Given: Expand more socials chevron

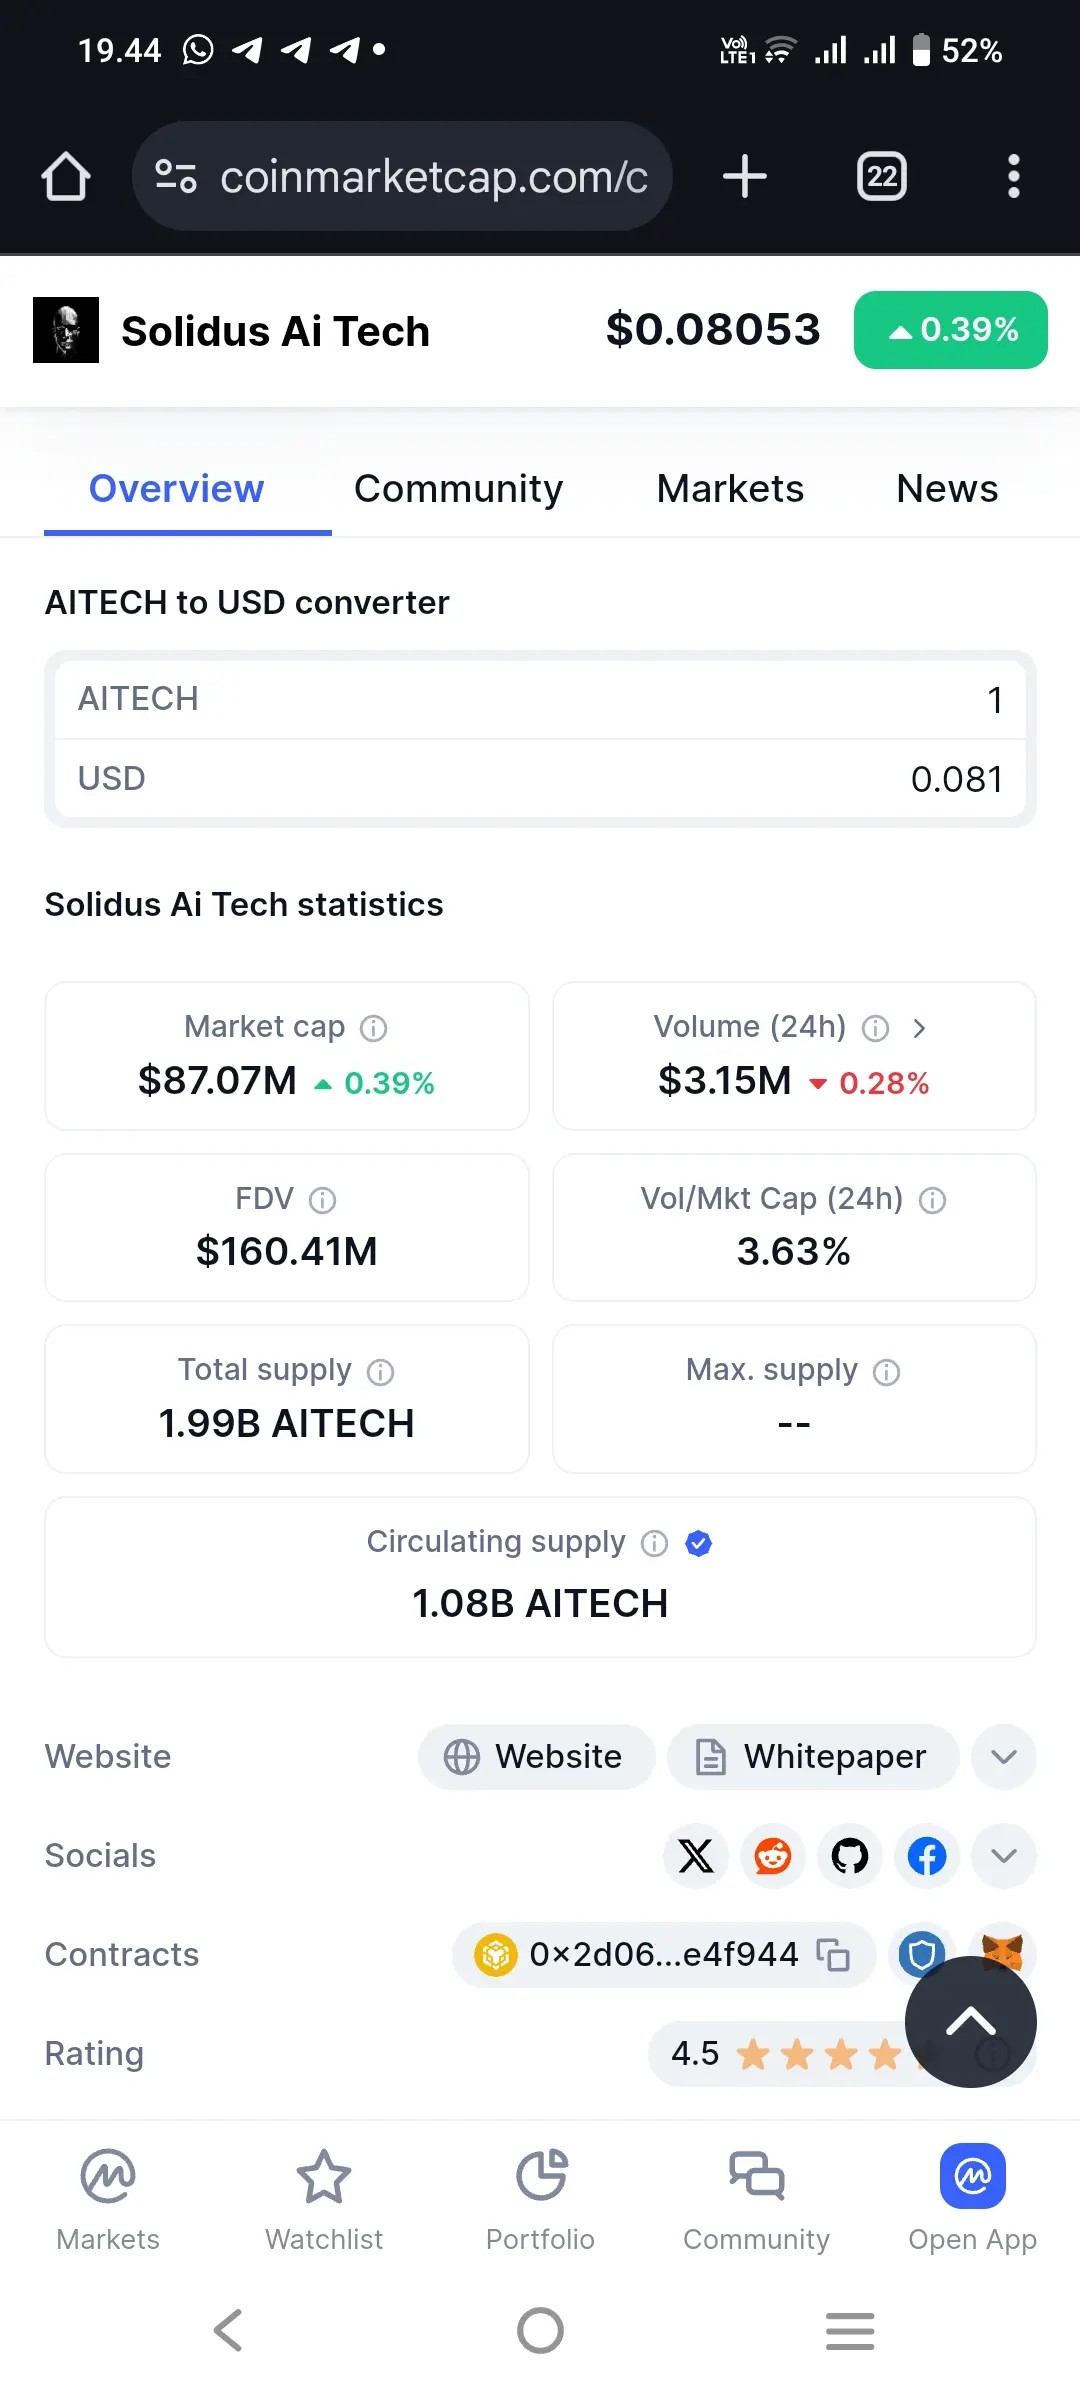Looking at the screenshot, I should tap(1004, 1856).
